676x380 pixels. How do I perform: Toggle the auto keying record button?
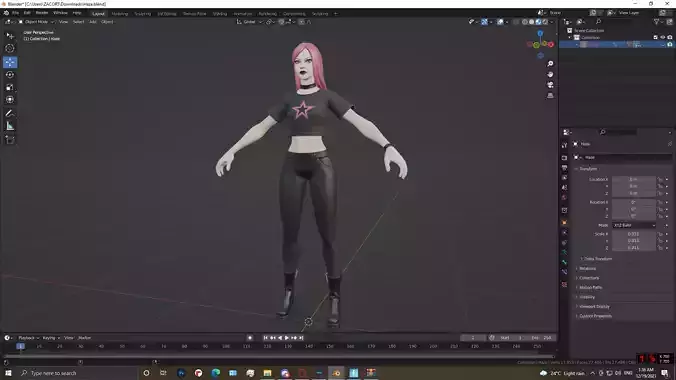coord(250,338)
